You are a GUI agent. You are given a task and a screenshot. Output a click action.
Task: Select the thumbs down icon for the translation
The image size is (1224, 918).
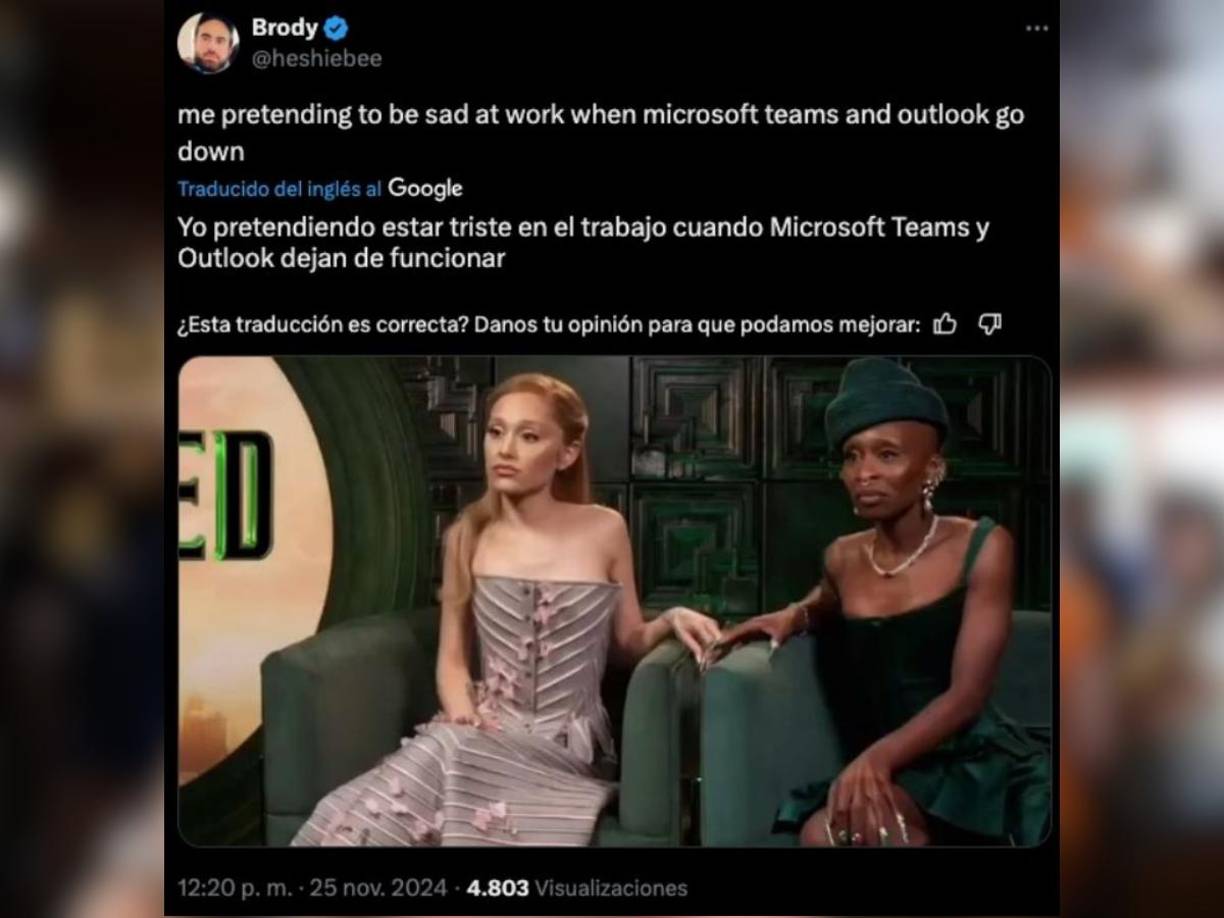click(x=988, y=323)
